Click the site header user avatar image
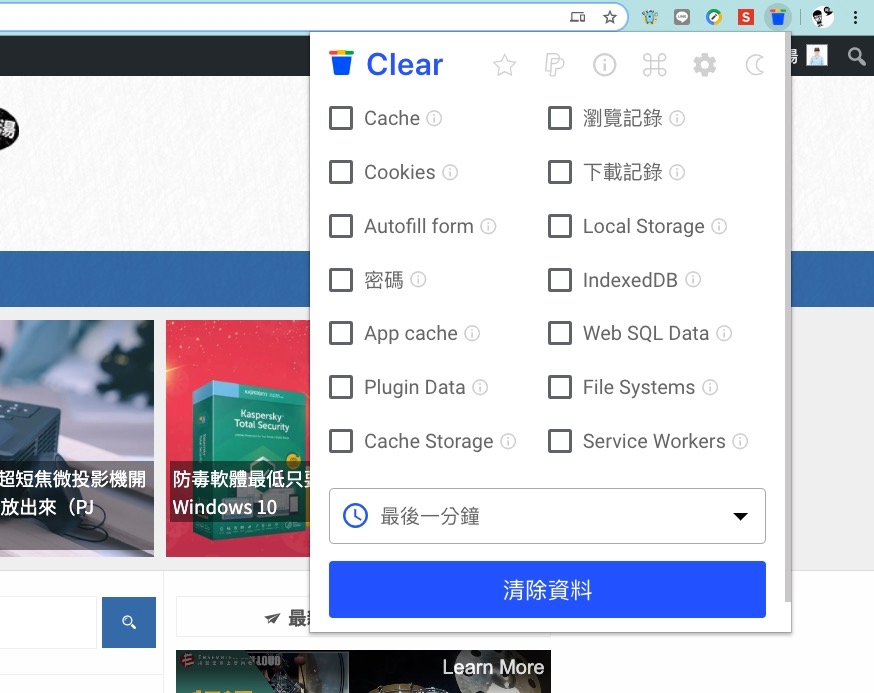The image size is (874, 693). point(817,56)
